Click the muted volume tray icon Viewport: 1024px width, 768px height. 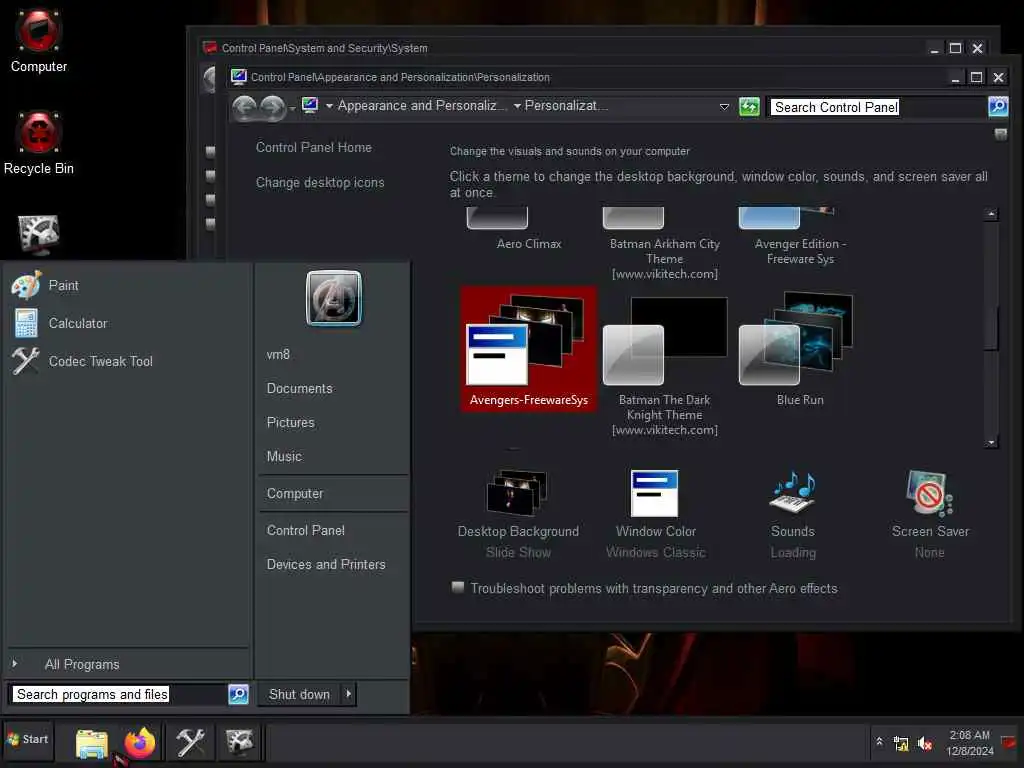924,743
